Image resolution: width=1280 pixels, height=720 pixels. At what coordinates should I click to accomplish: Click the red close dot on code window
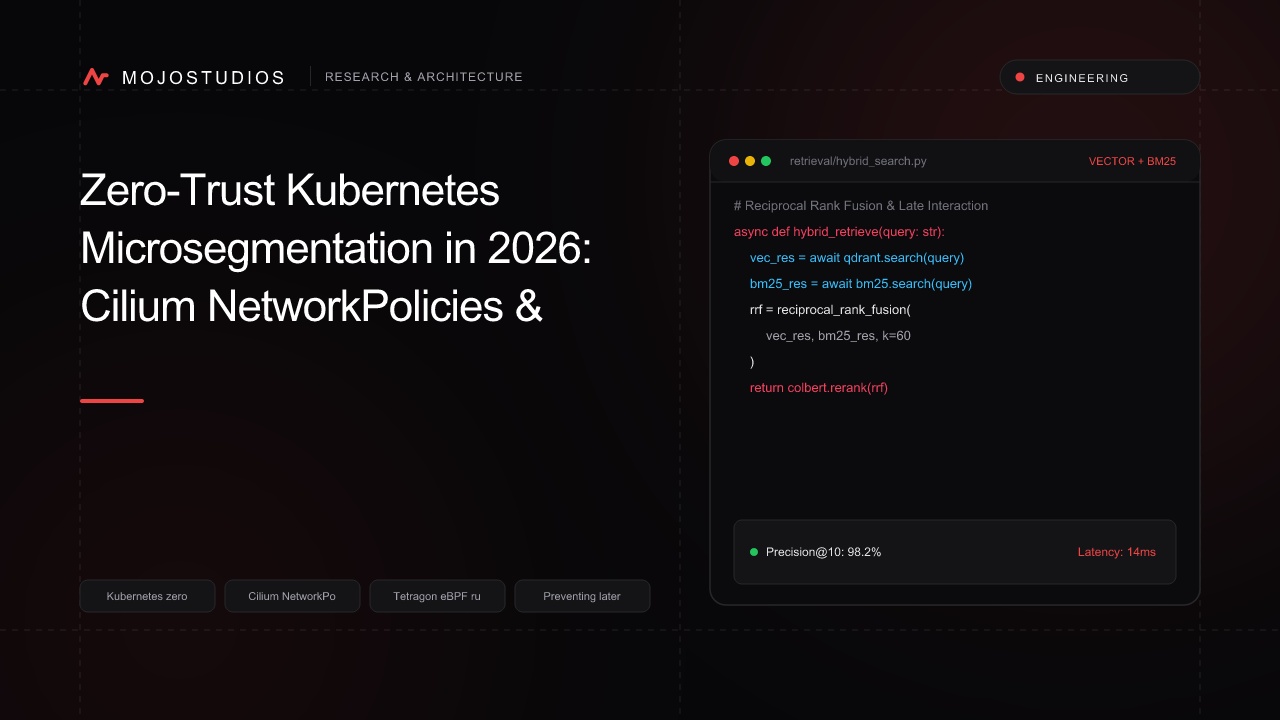coord(734,161)
